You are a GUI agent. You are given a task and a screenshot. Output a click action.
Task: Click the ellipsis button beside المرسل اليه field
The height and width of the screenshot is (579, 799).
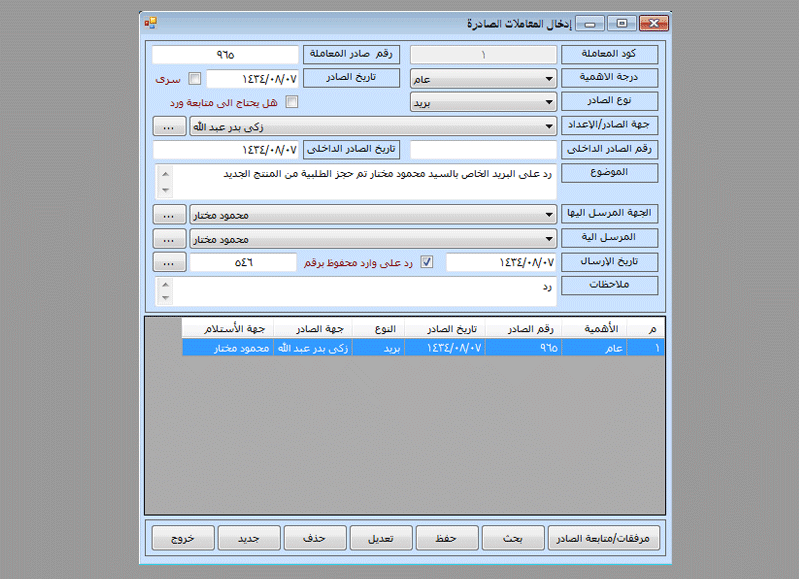coord(169,239)
